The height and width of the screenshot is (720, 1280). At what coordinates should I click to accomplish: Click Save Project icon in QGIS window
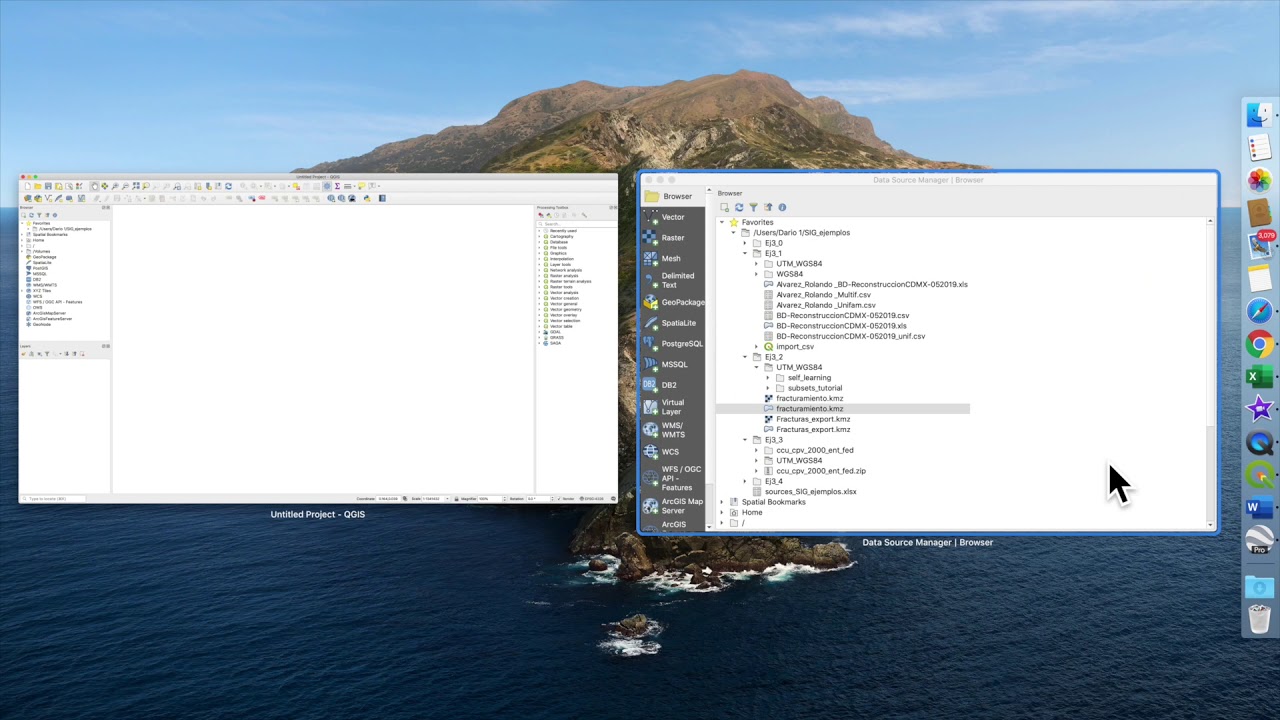[x=48, y=186]
